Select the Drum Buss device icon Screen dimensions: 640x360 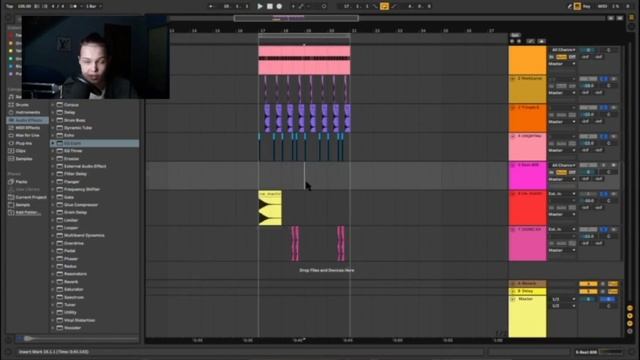pyautogui.click(x=60, y=120)
